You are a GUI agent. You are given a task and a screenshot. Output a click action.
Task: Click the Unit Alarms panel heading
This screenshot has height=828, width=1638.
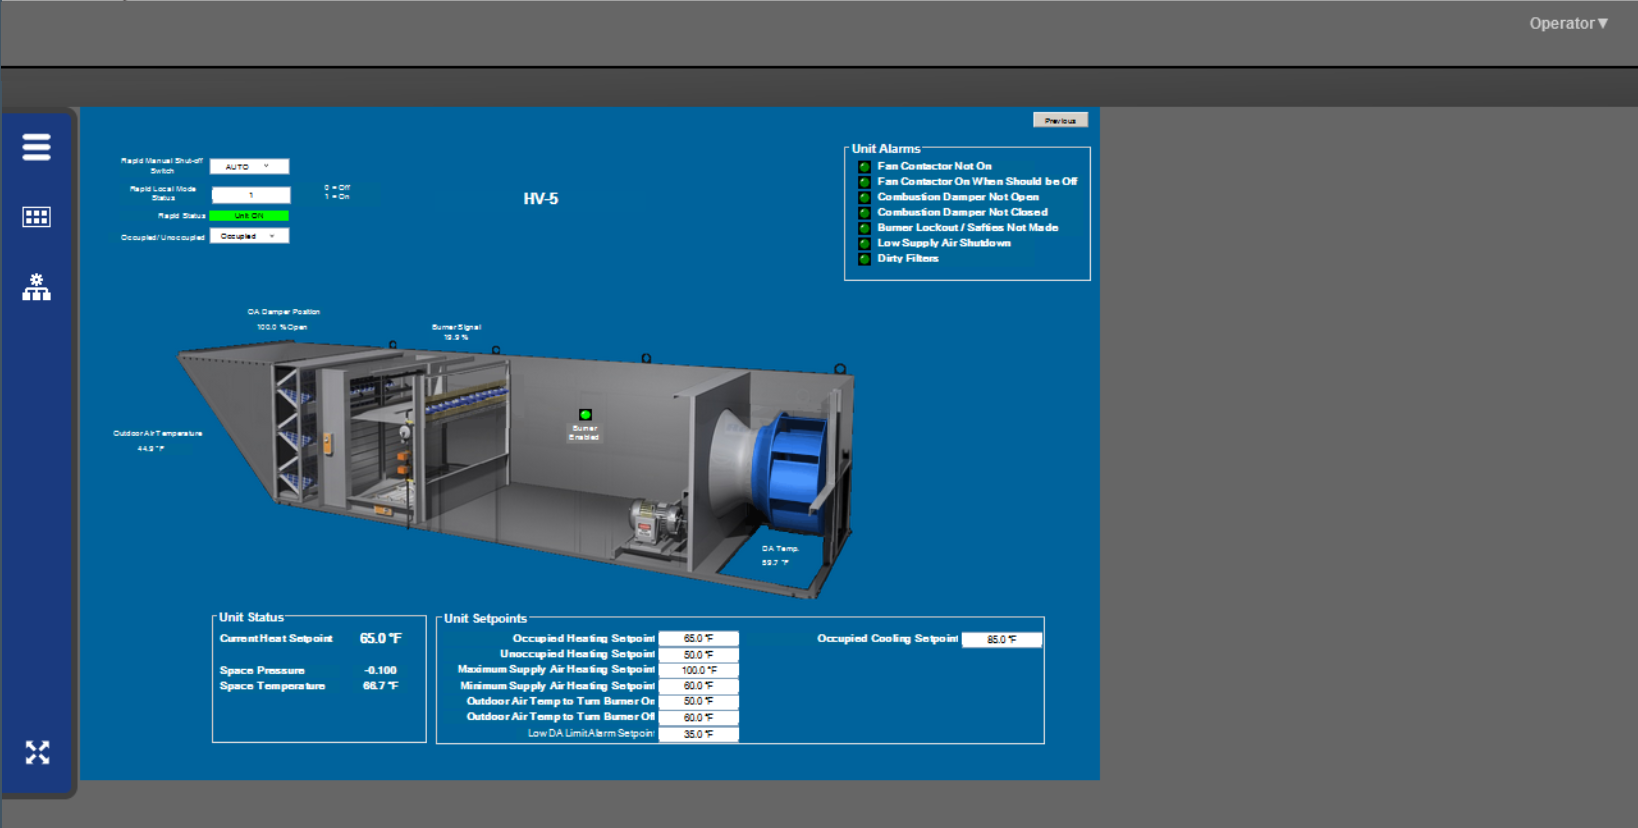pyautogui.click(x=886, y=149)
